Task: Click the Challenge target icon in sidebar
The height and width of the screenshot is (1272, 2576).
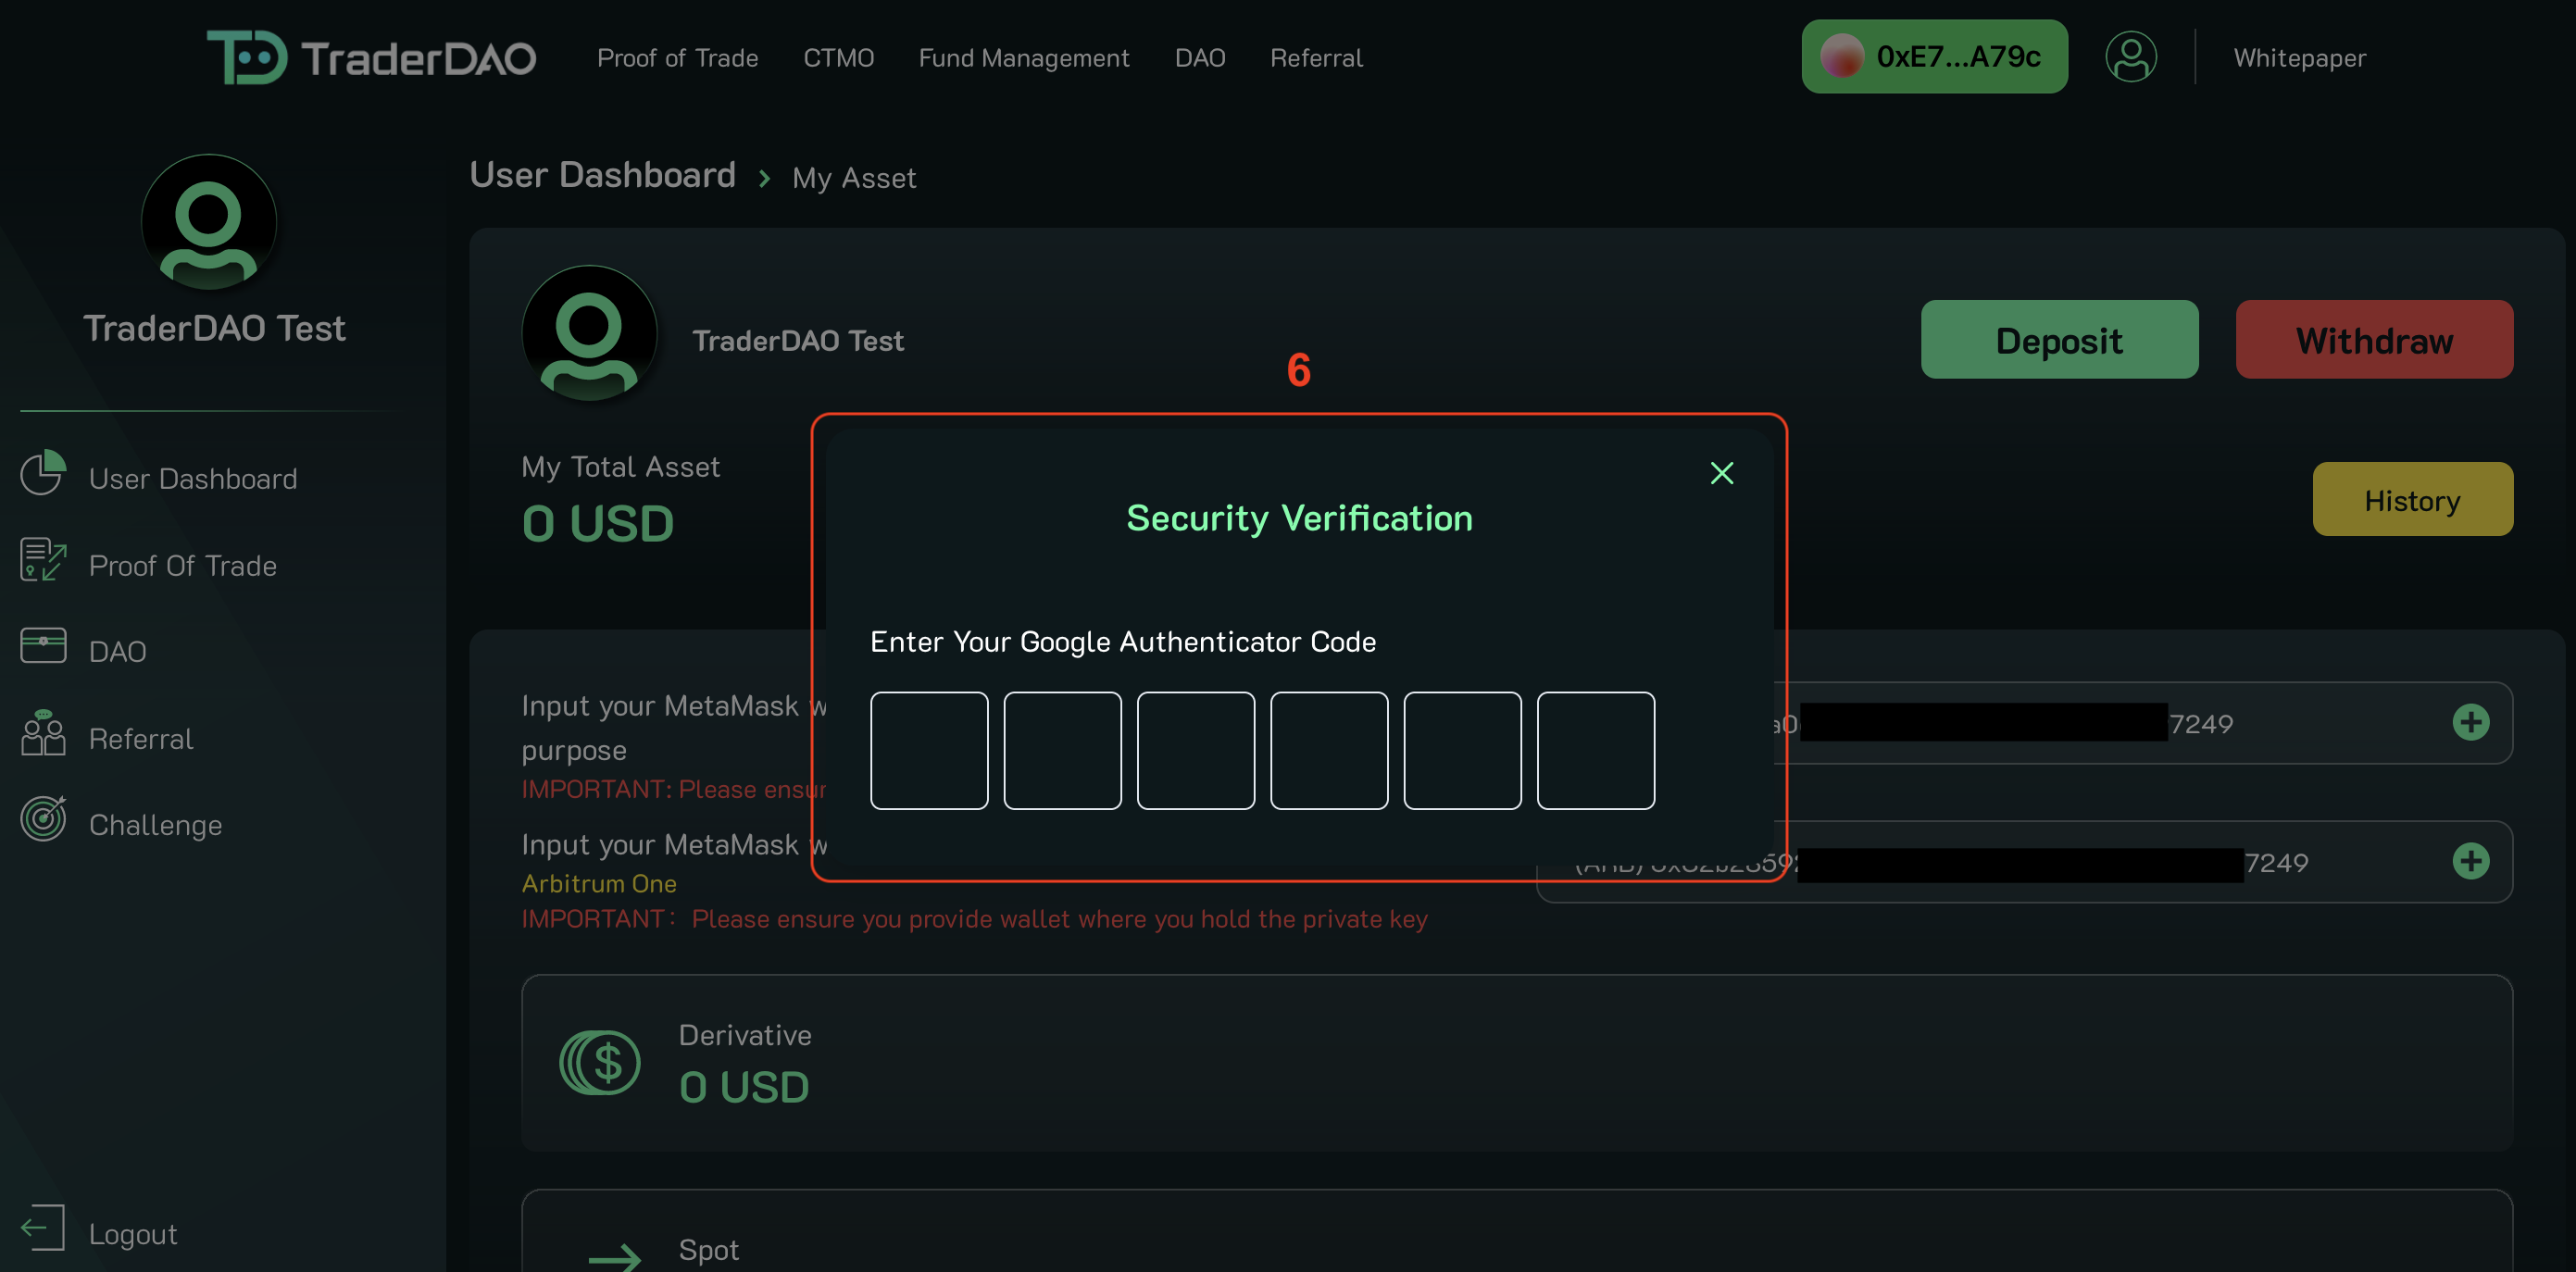Action: pyautogui.click(x=43, y=820)
